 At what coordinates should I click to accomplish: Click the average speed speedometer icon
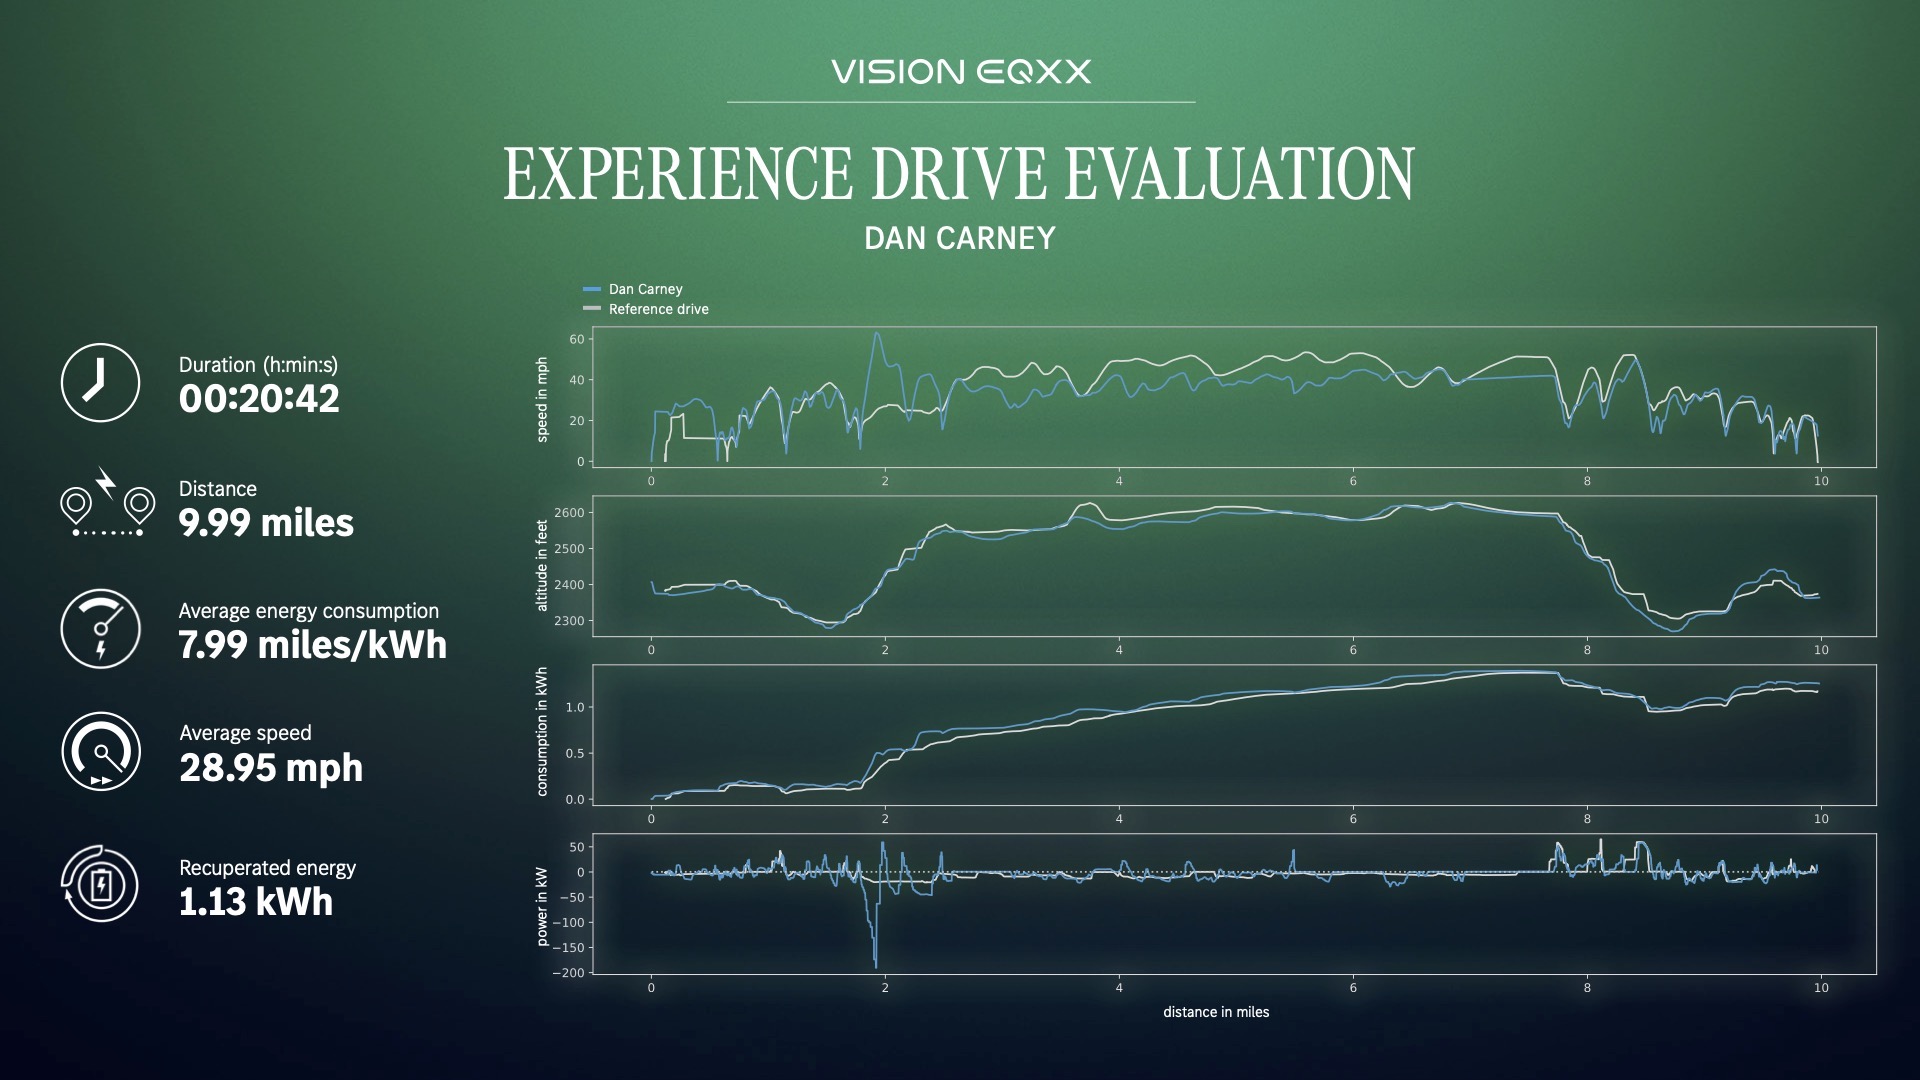pyautogui.click(x=100, y=751)
